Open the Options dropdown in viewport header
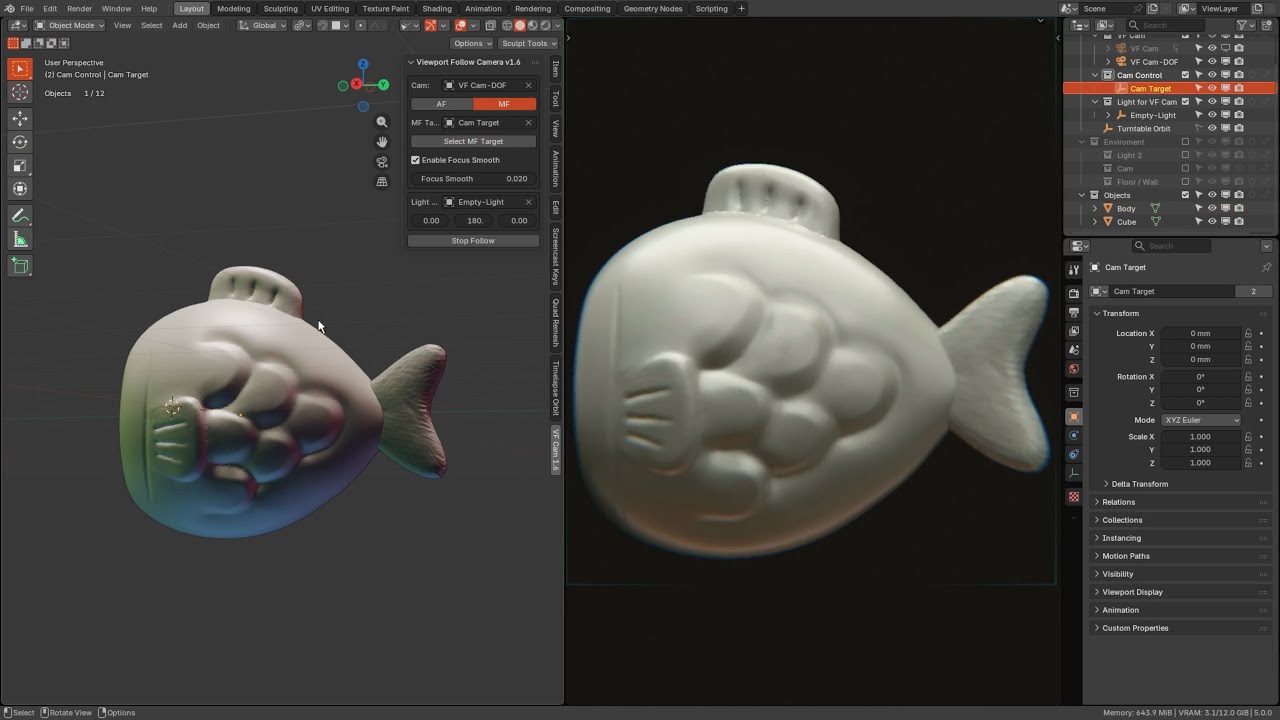 tap(472, 43)
